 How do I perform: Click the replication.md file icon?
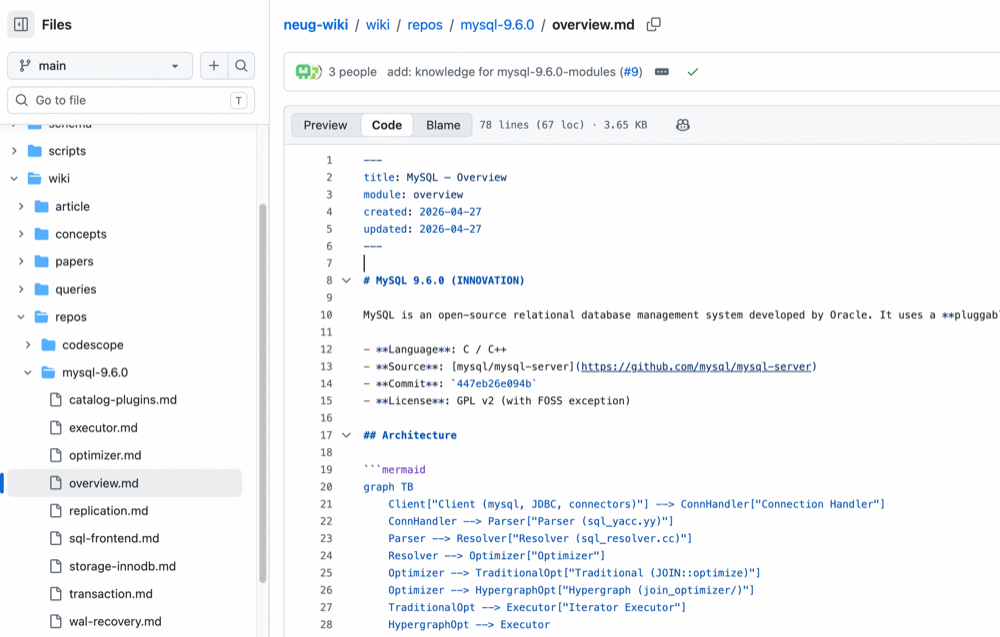(x=56, y=511)
